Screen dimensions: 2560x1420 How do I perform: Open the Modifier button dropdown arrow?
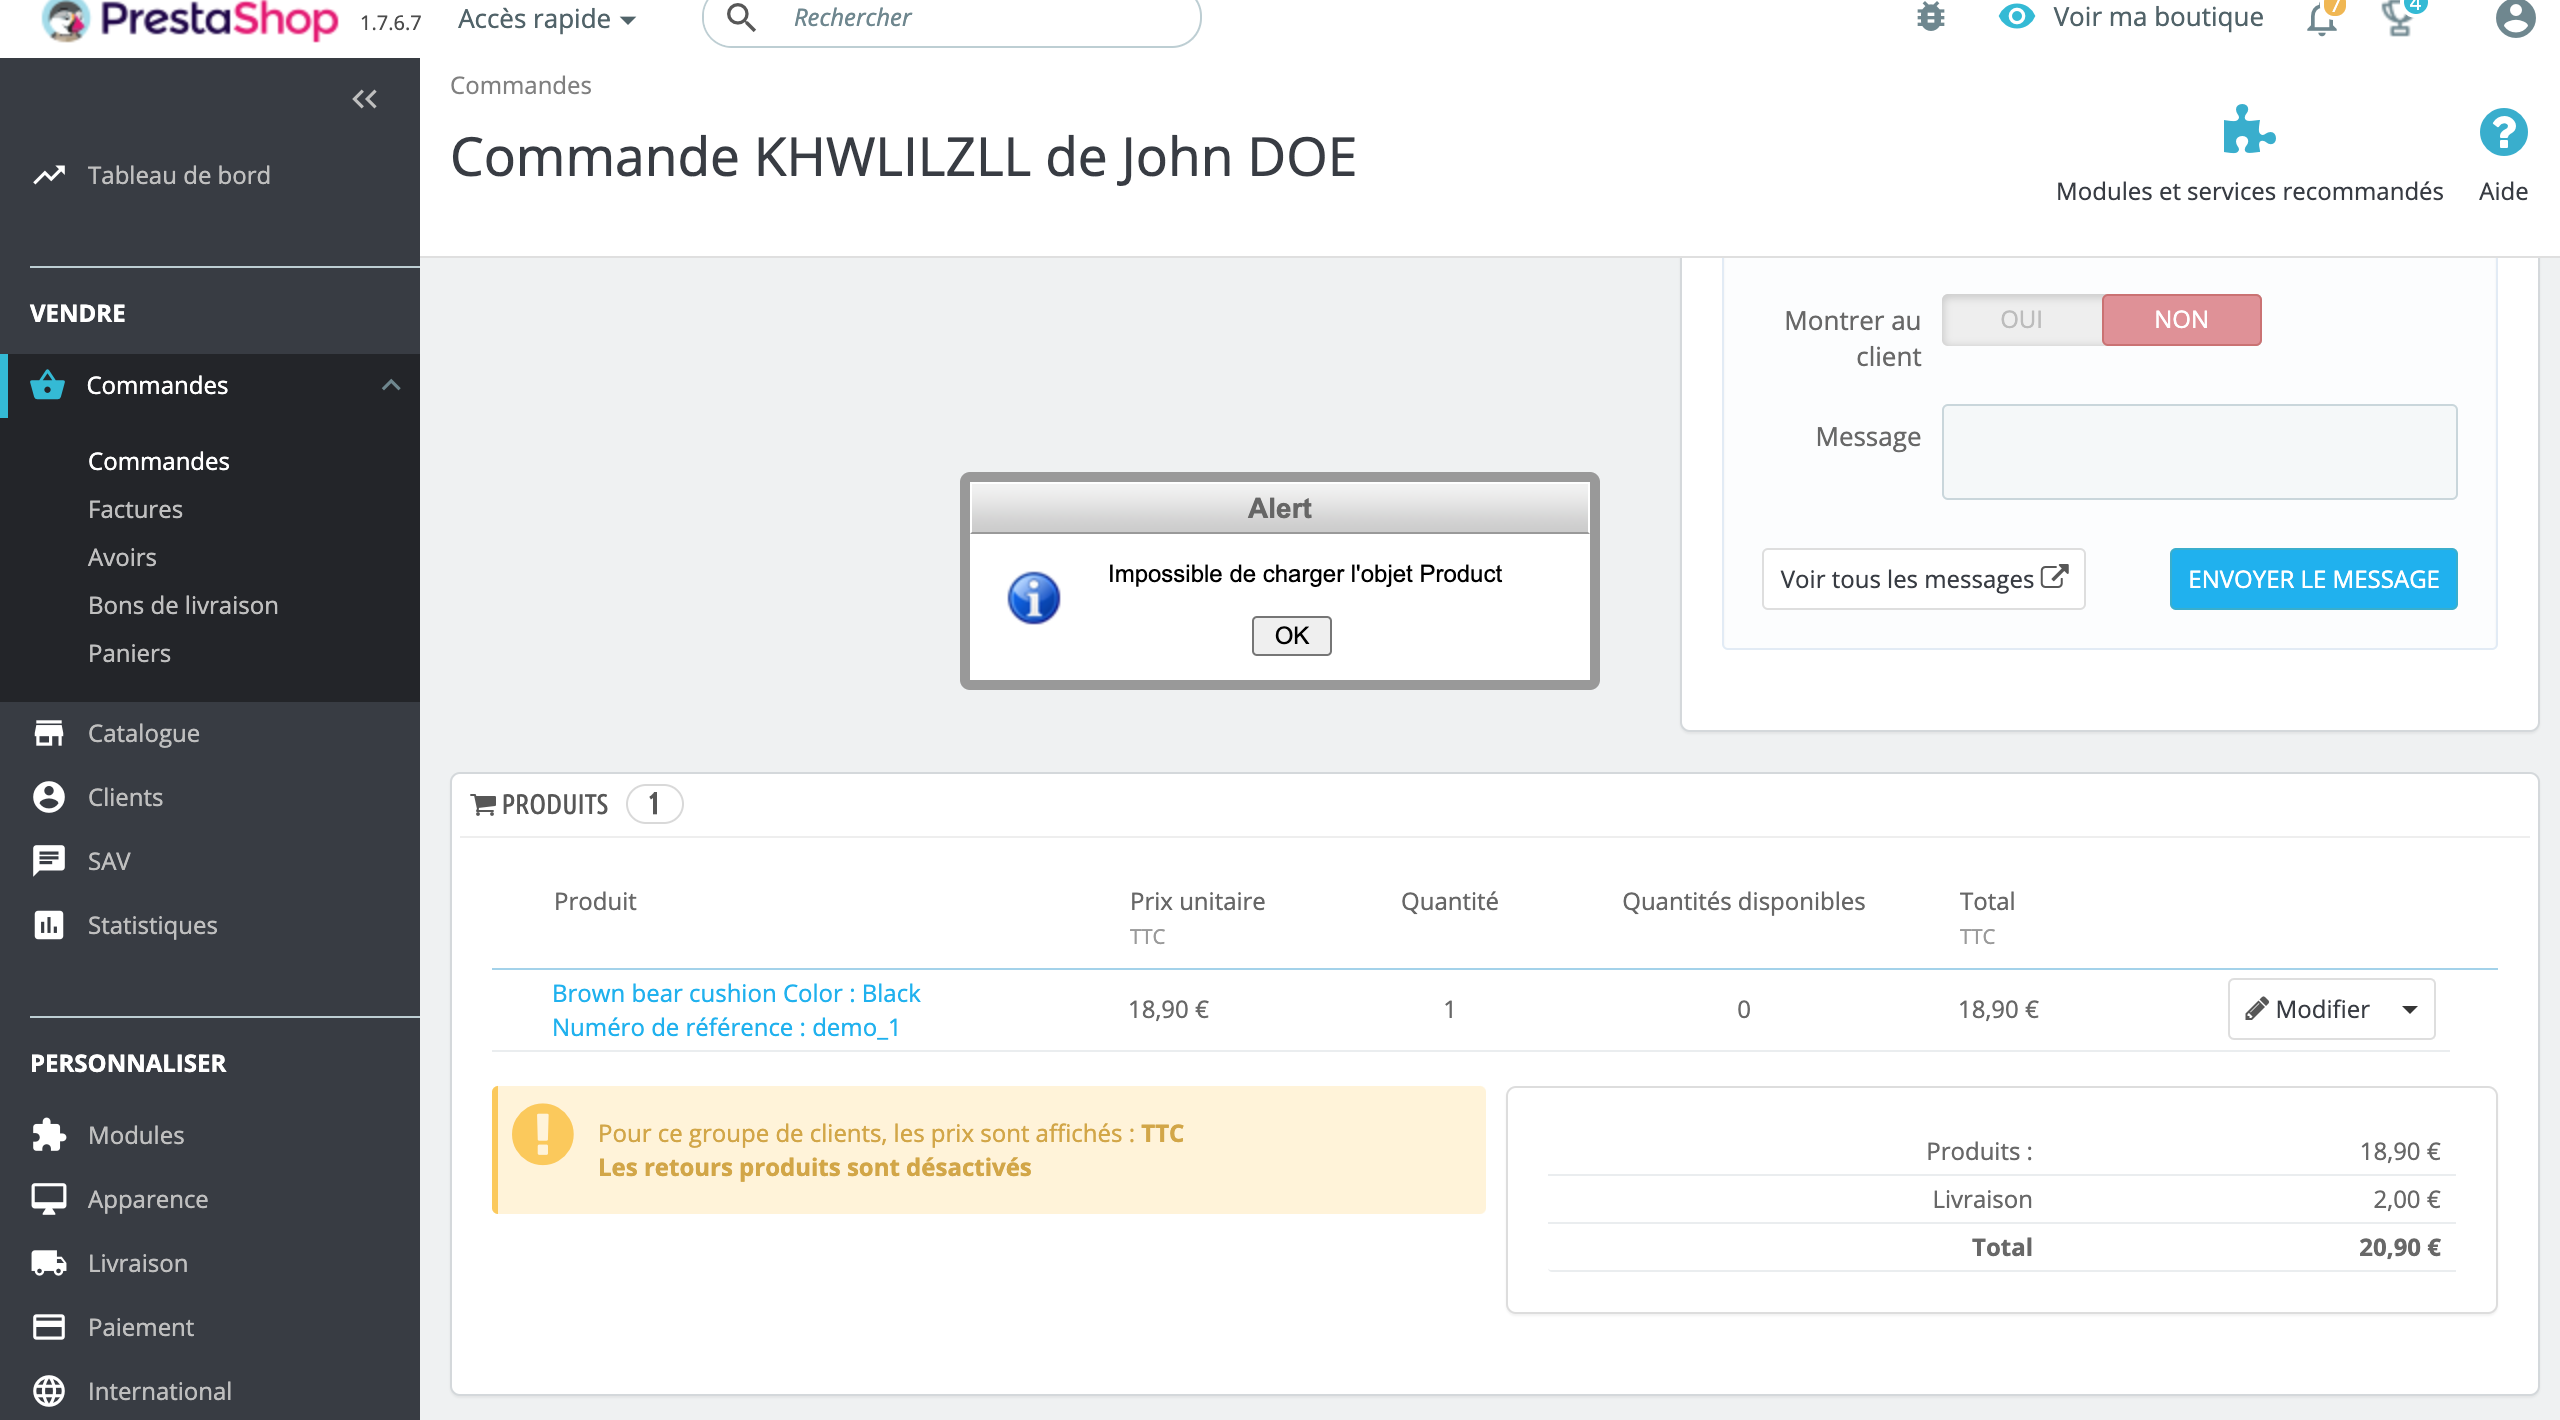2410,1010
